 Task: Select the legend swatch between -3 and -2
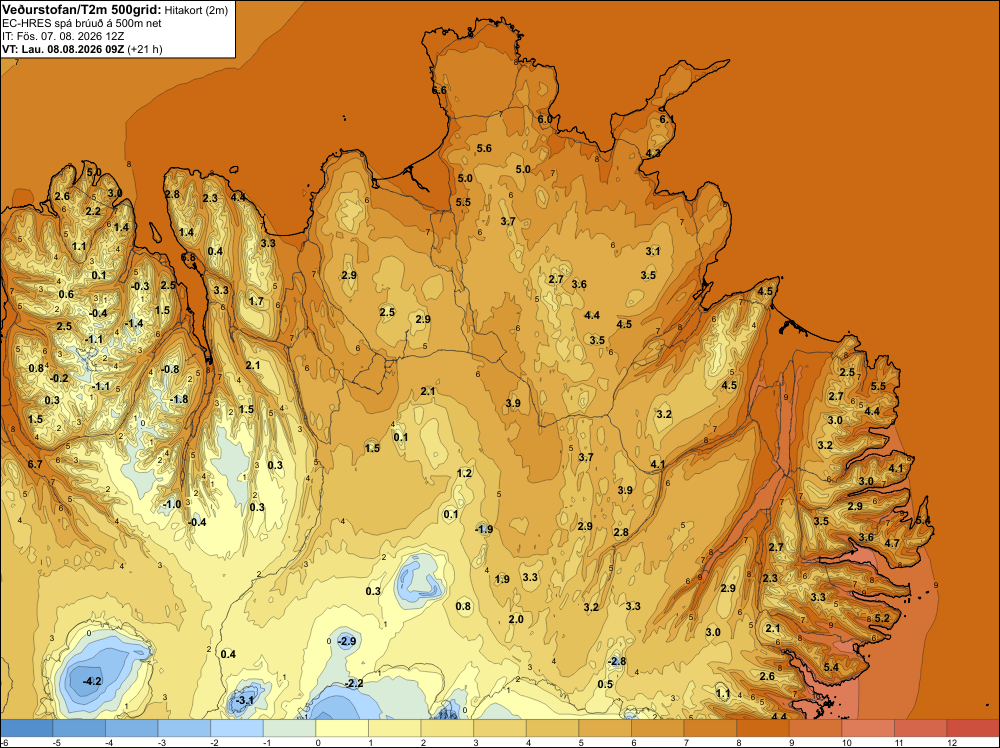coord(184,728)
